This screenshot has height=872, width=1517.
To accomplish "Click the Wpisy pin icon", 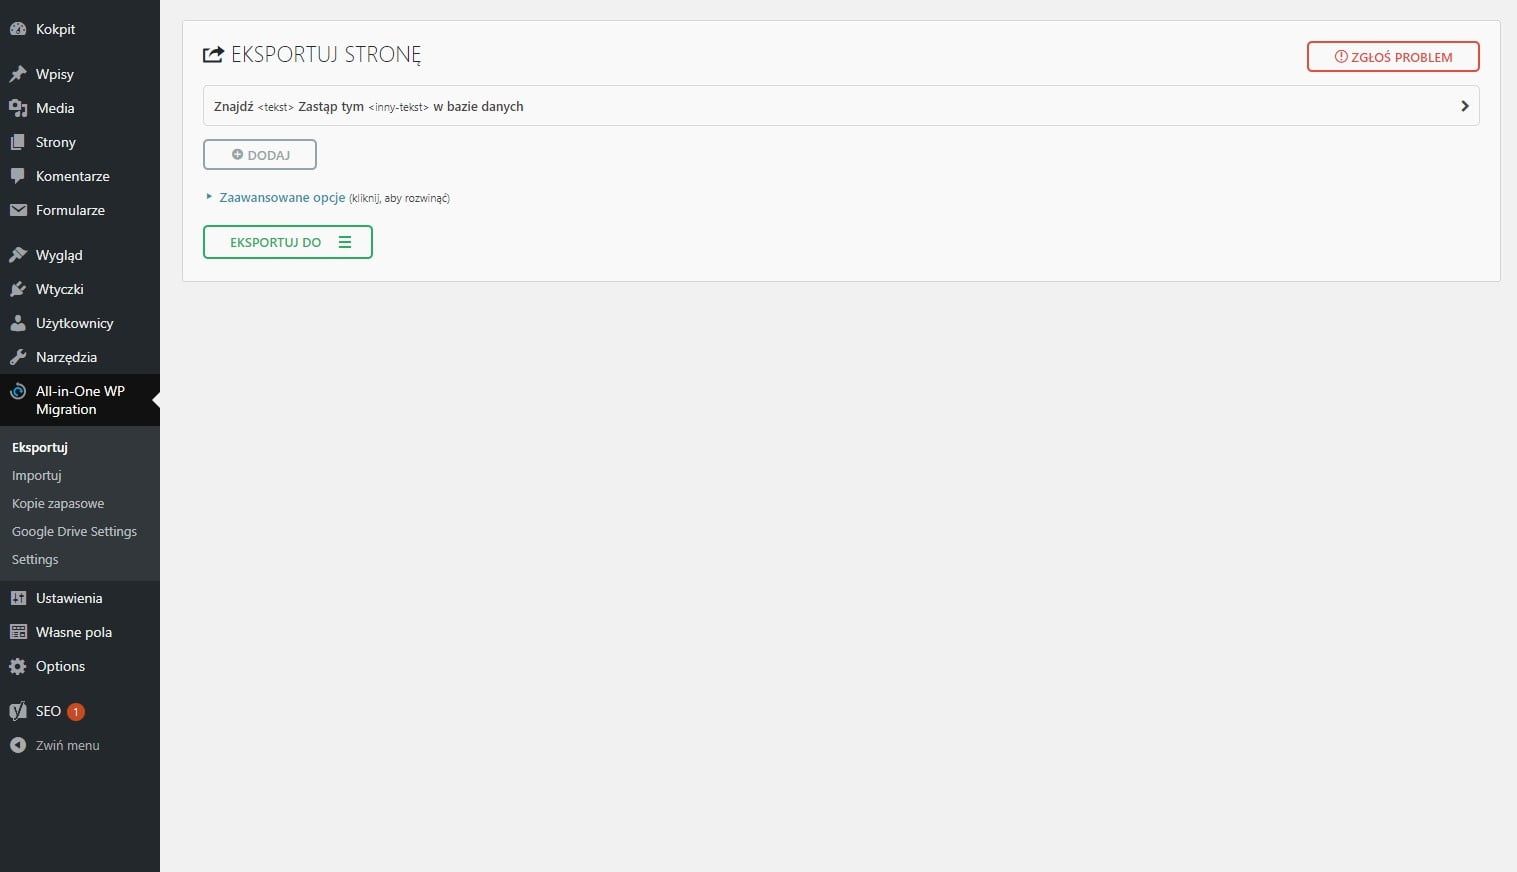I will pos(18,74).
